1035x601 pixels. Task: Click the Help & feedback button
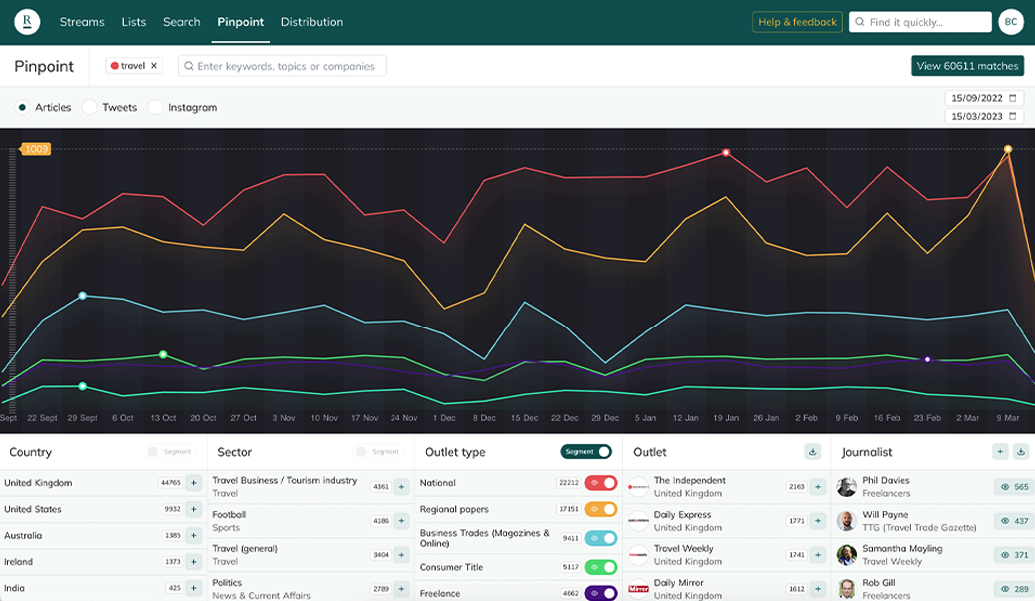(797, 22)
